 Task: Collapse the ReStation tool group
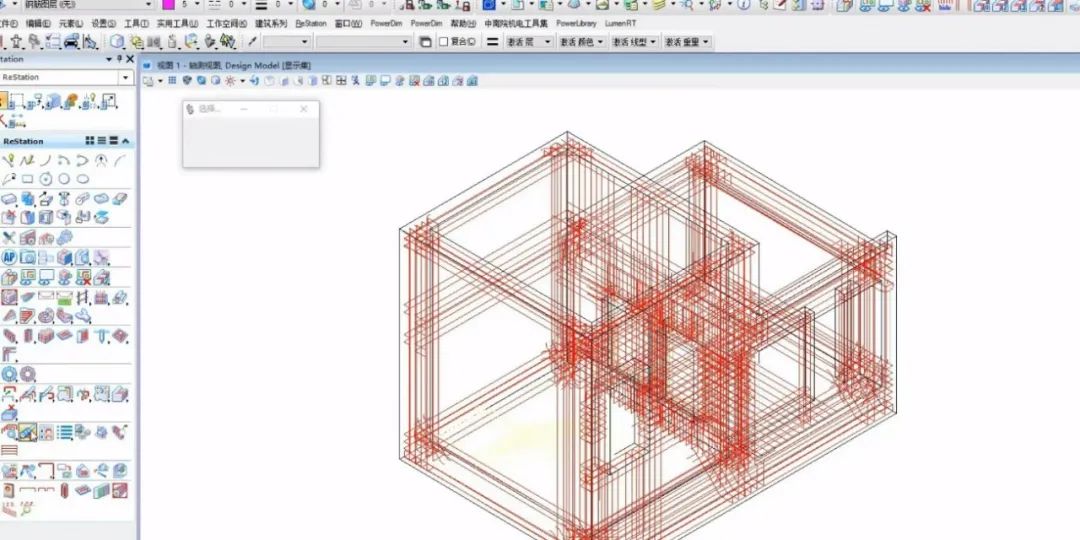point(126,141)
